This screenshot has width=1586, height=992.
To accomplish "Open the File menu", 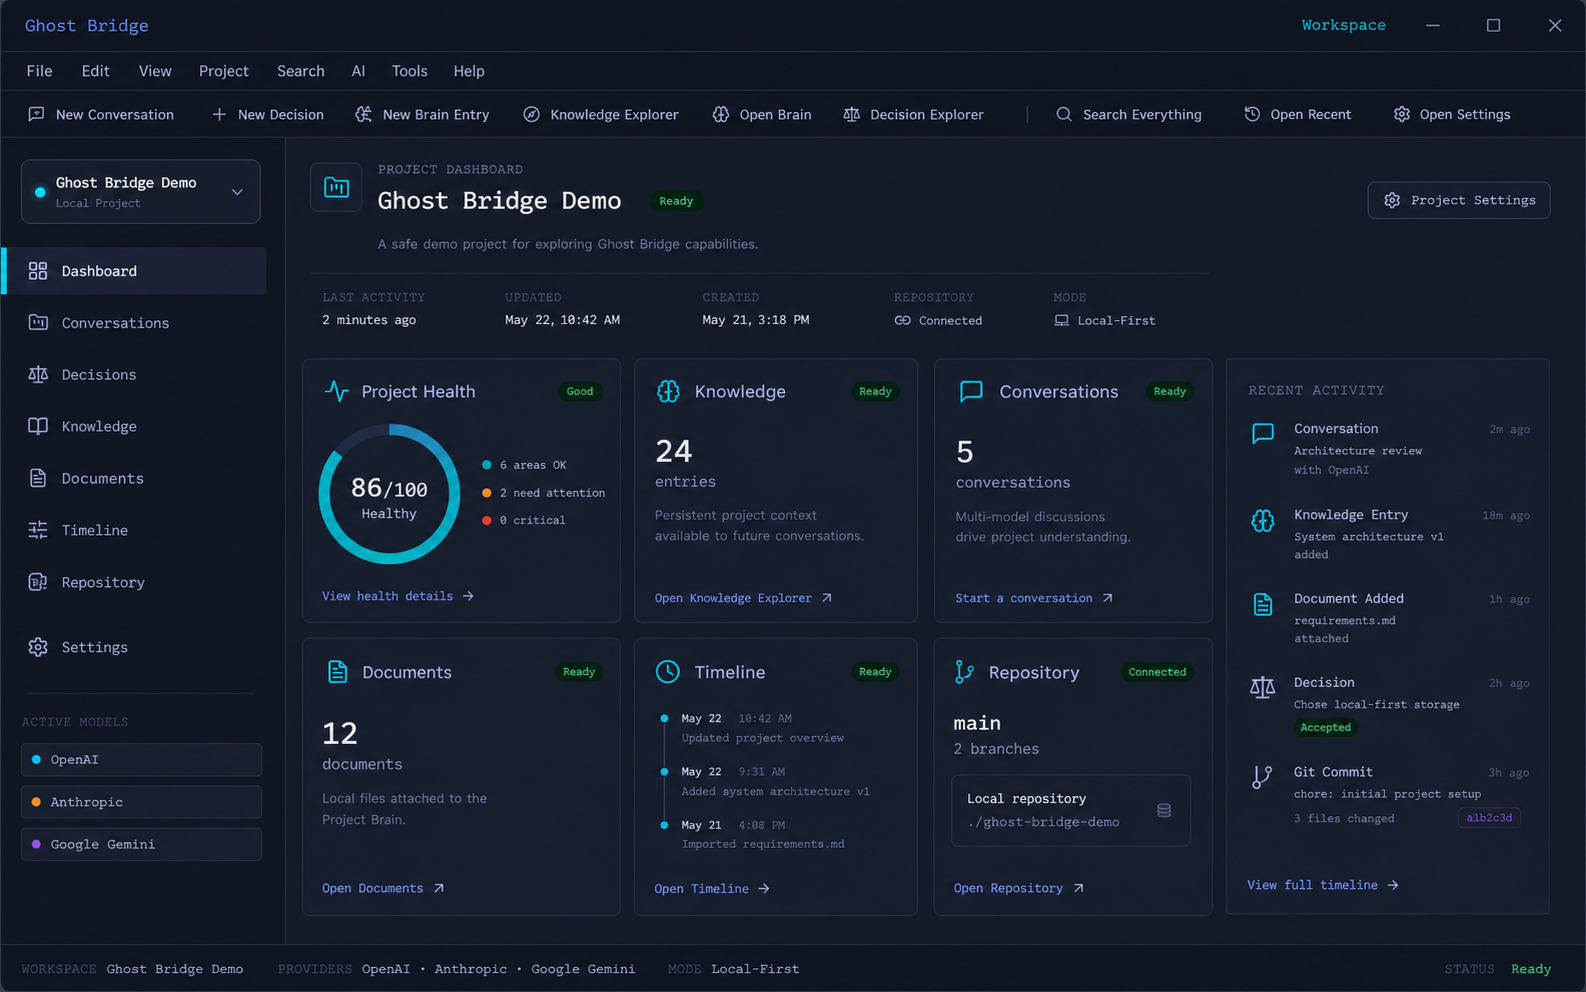I will [39, 71].
